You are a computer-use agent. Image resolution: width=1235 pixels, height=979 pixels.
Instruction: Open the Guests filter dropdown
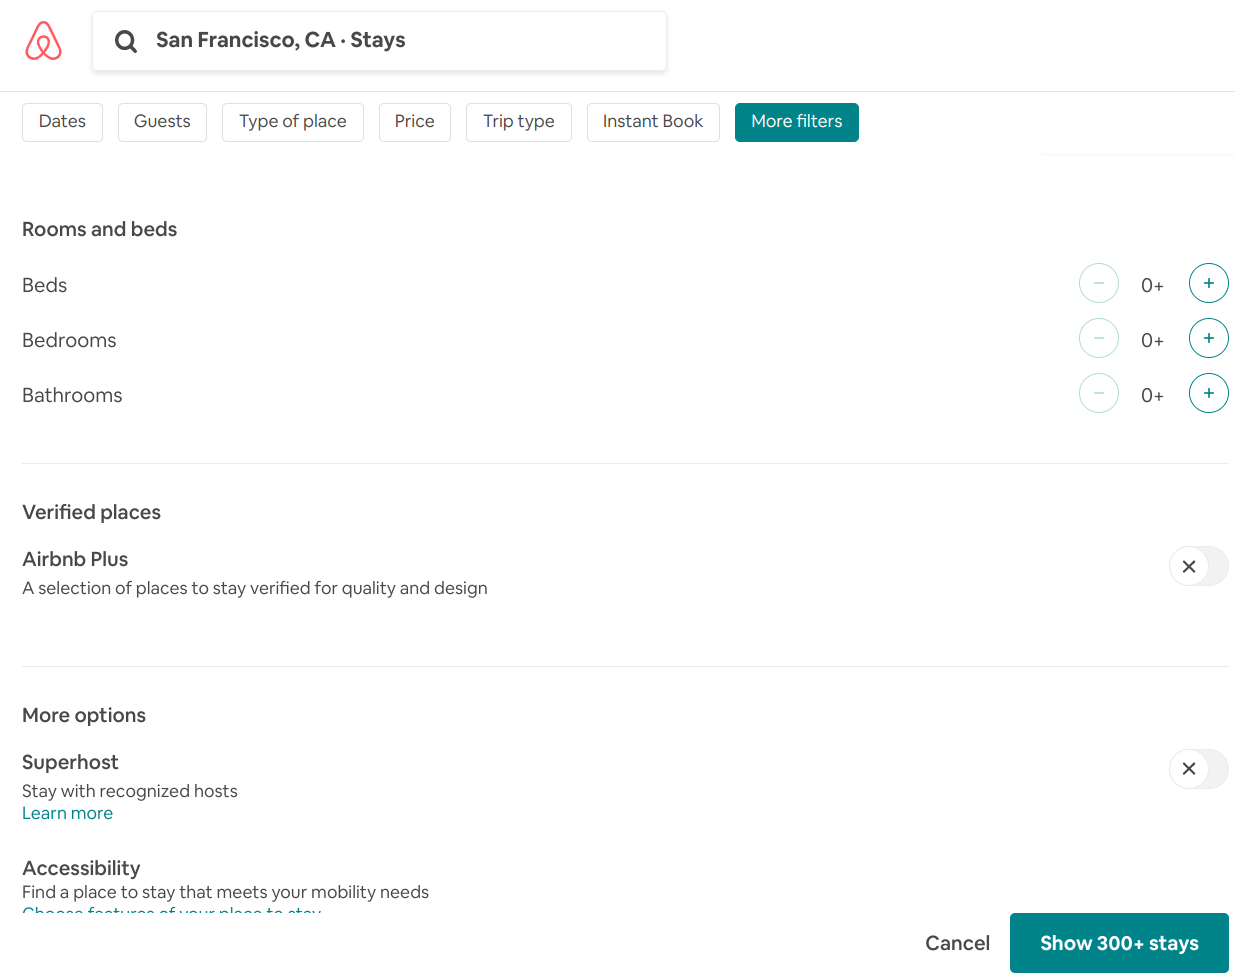tap(162, 122)
